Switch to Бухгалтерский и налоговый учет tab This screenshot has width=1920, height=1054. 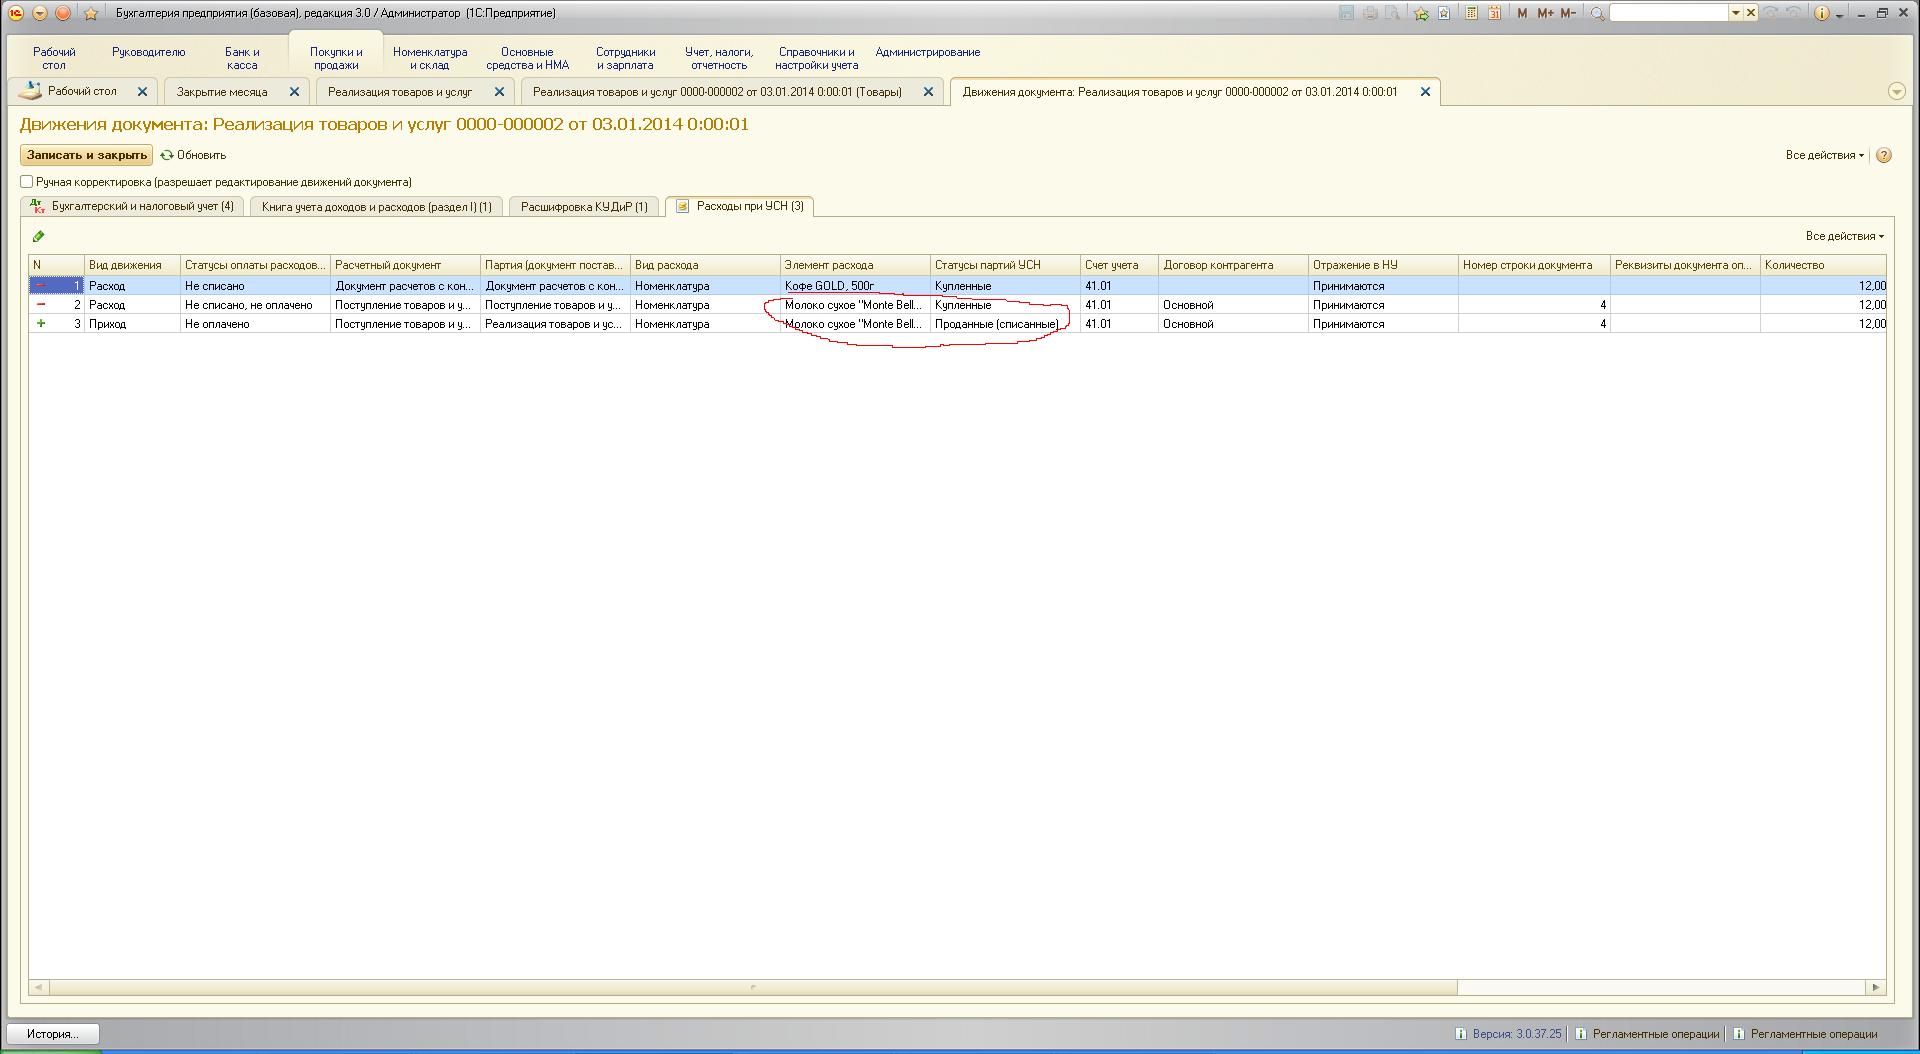coord(133,206)
